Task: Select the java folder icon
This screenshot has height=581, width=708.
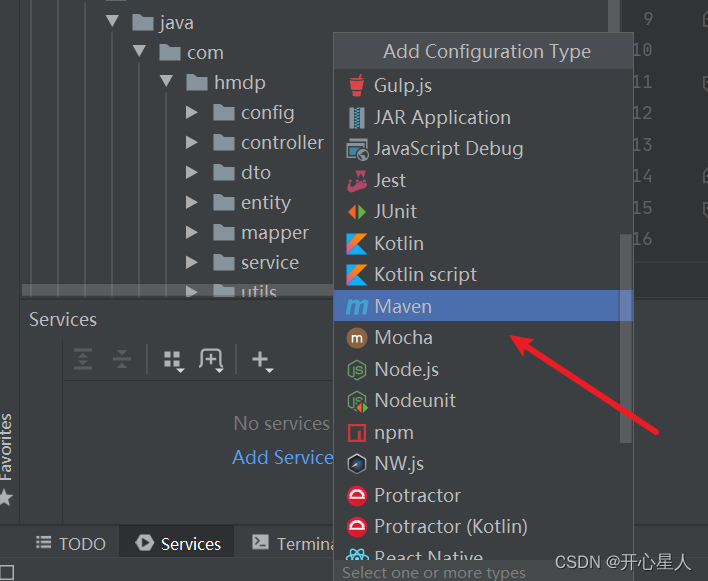Action: tap(143, 23)
